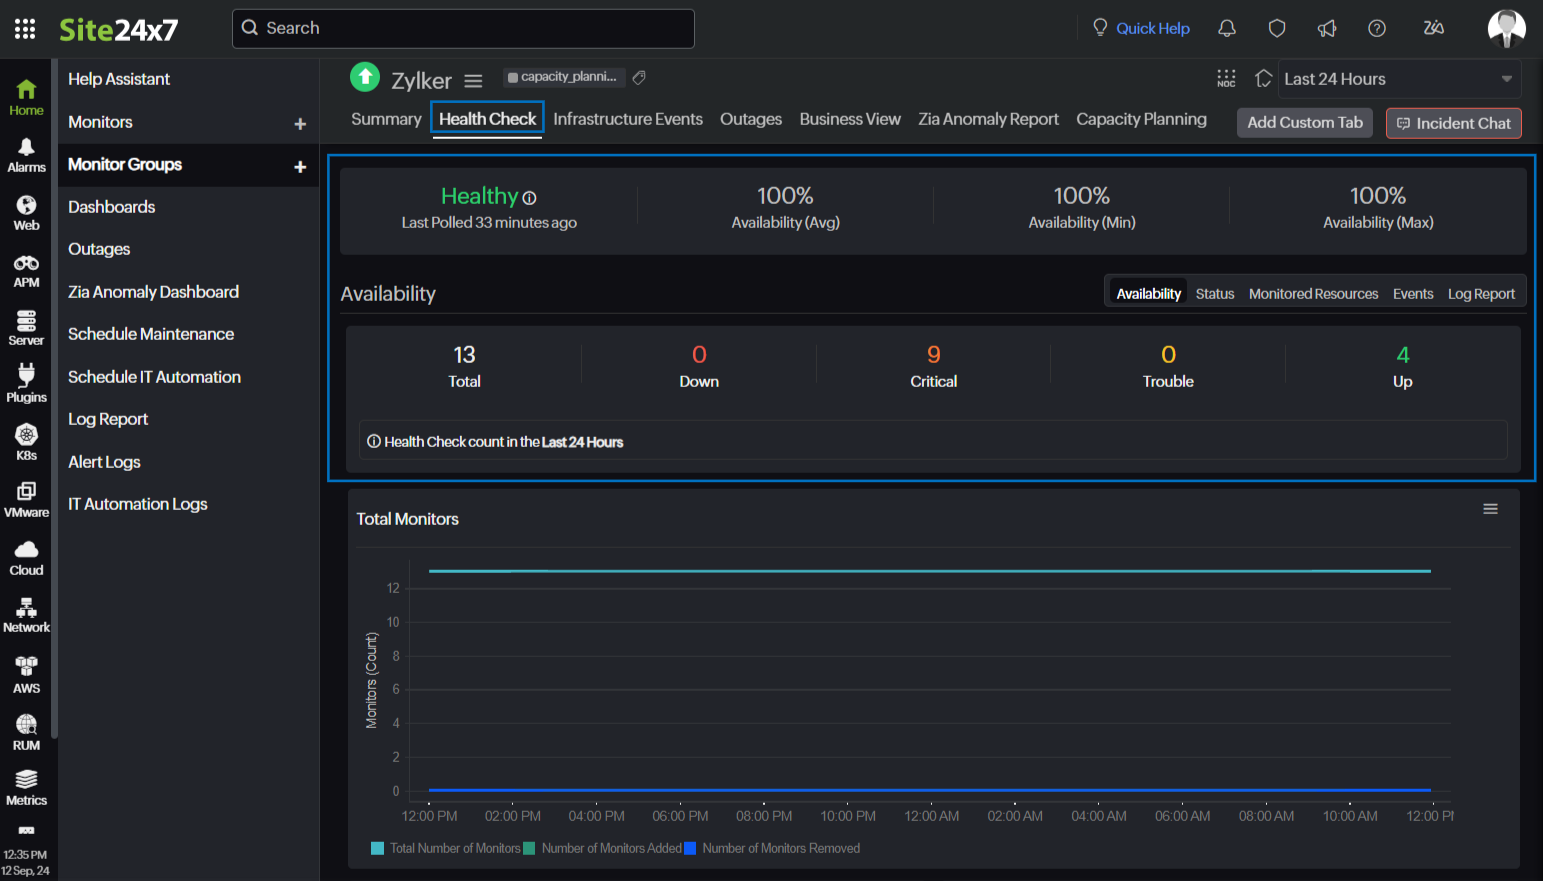This screenshot has height=881, width=1543.
Task: Open the K8s sidebar icon
Action: click(x=27, y=442)
